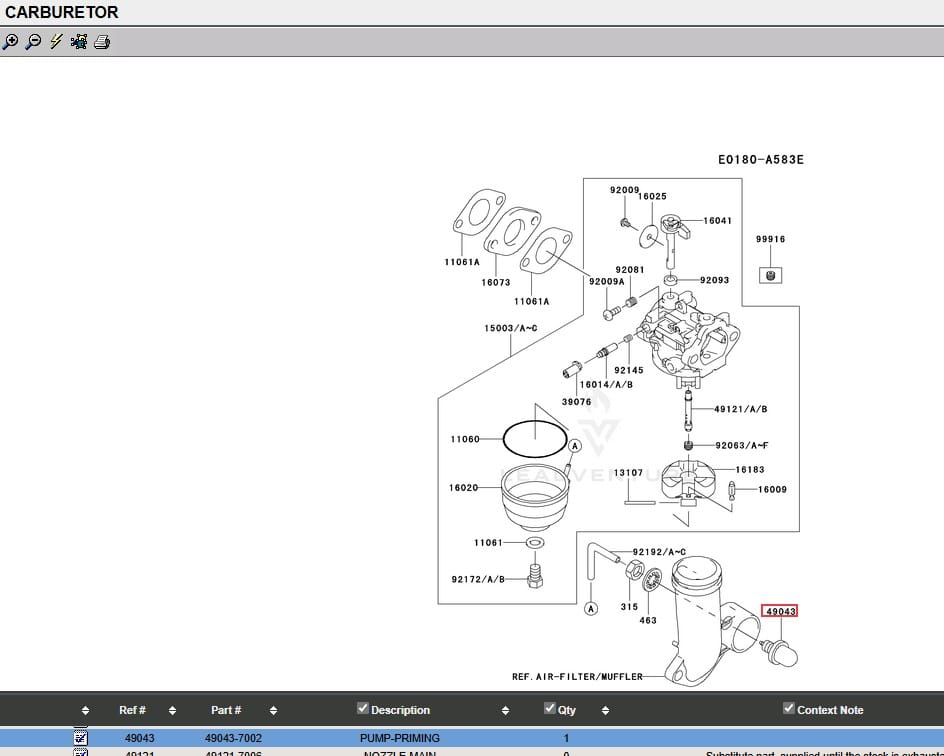Click sort arrows right after Part # header
Image resolution: width=944 pixels, height=756 pixels.
pyautogui.click(x=273, y=711)
